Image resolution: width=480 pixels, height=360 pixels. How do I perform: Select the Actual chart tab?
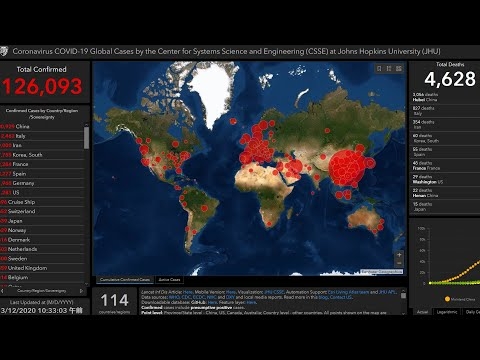click(x=422, y=312)
